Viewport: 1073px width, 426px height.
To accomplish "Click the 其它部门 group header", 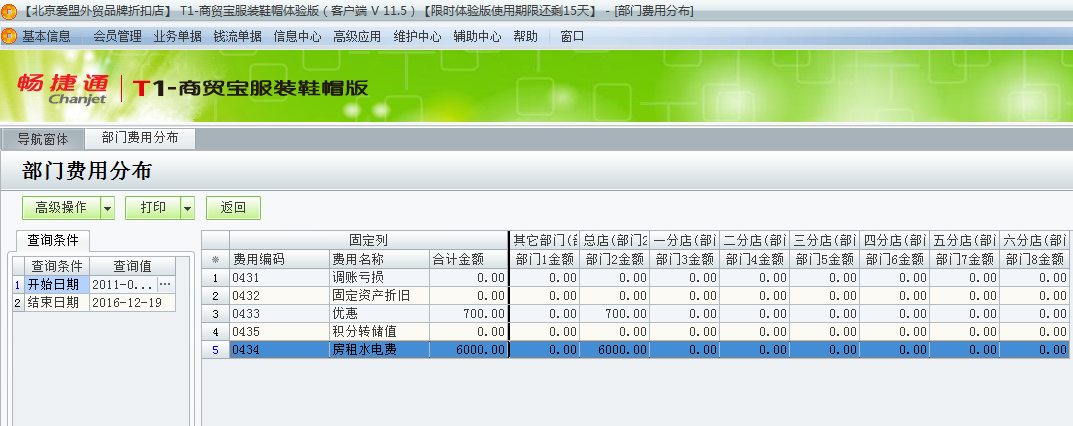I will [545, 241].
